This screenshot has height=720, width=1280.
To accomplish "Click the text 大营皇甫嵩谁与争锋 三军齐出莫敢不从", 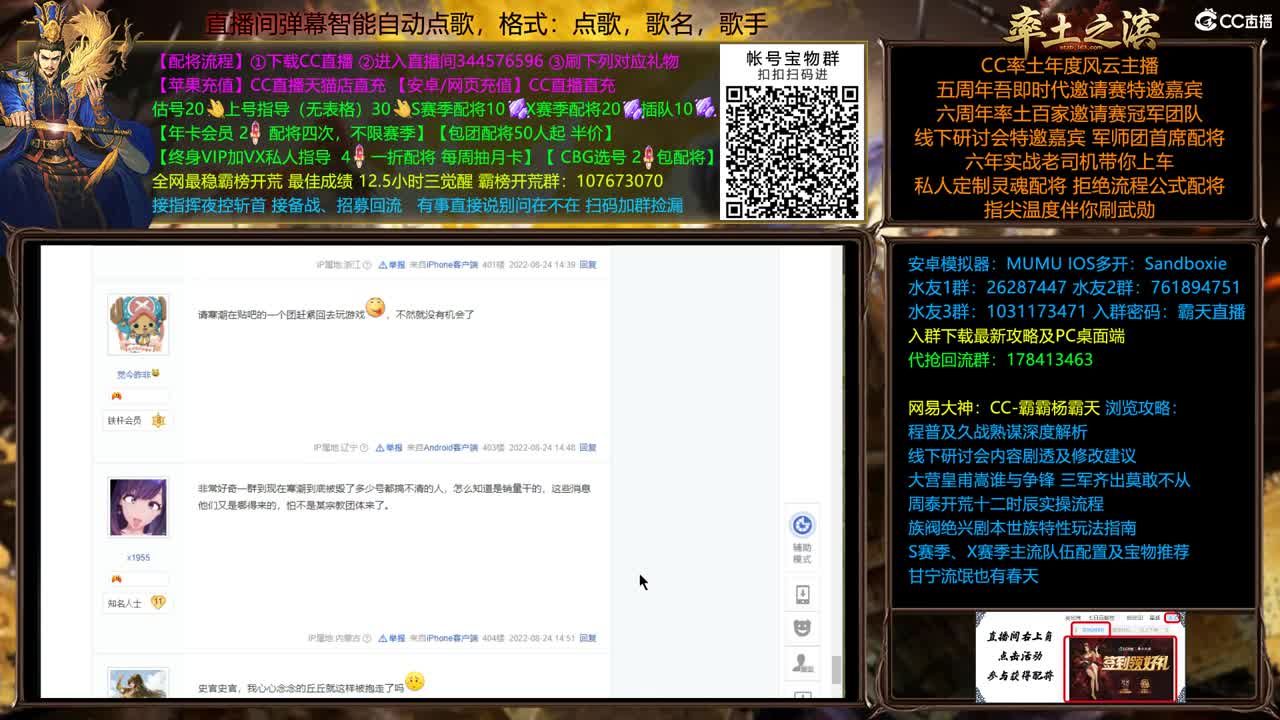I will pos(1049,480).
